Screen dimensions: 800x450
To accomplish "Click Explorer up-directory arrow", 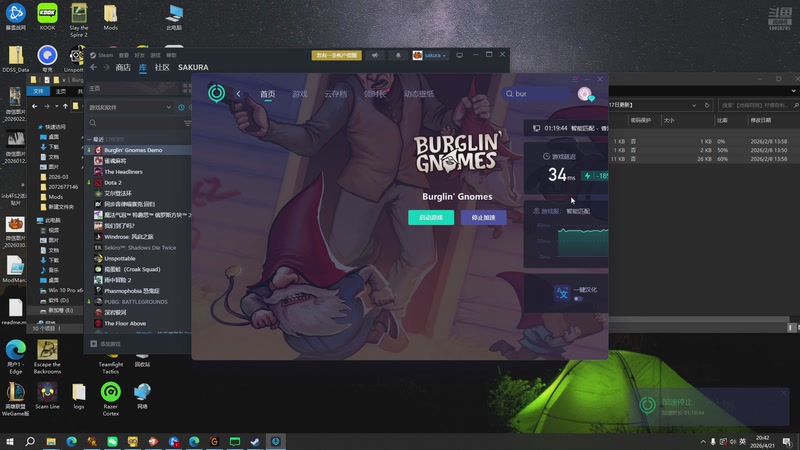I will 65,106.
